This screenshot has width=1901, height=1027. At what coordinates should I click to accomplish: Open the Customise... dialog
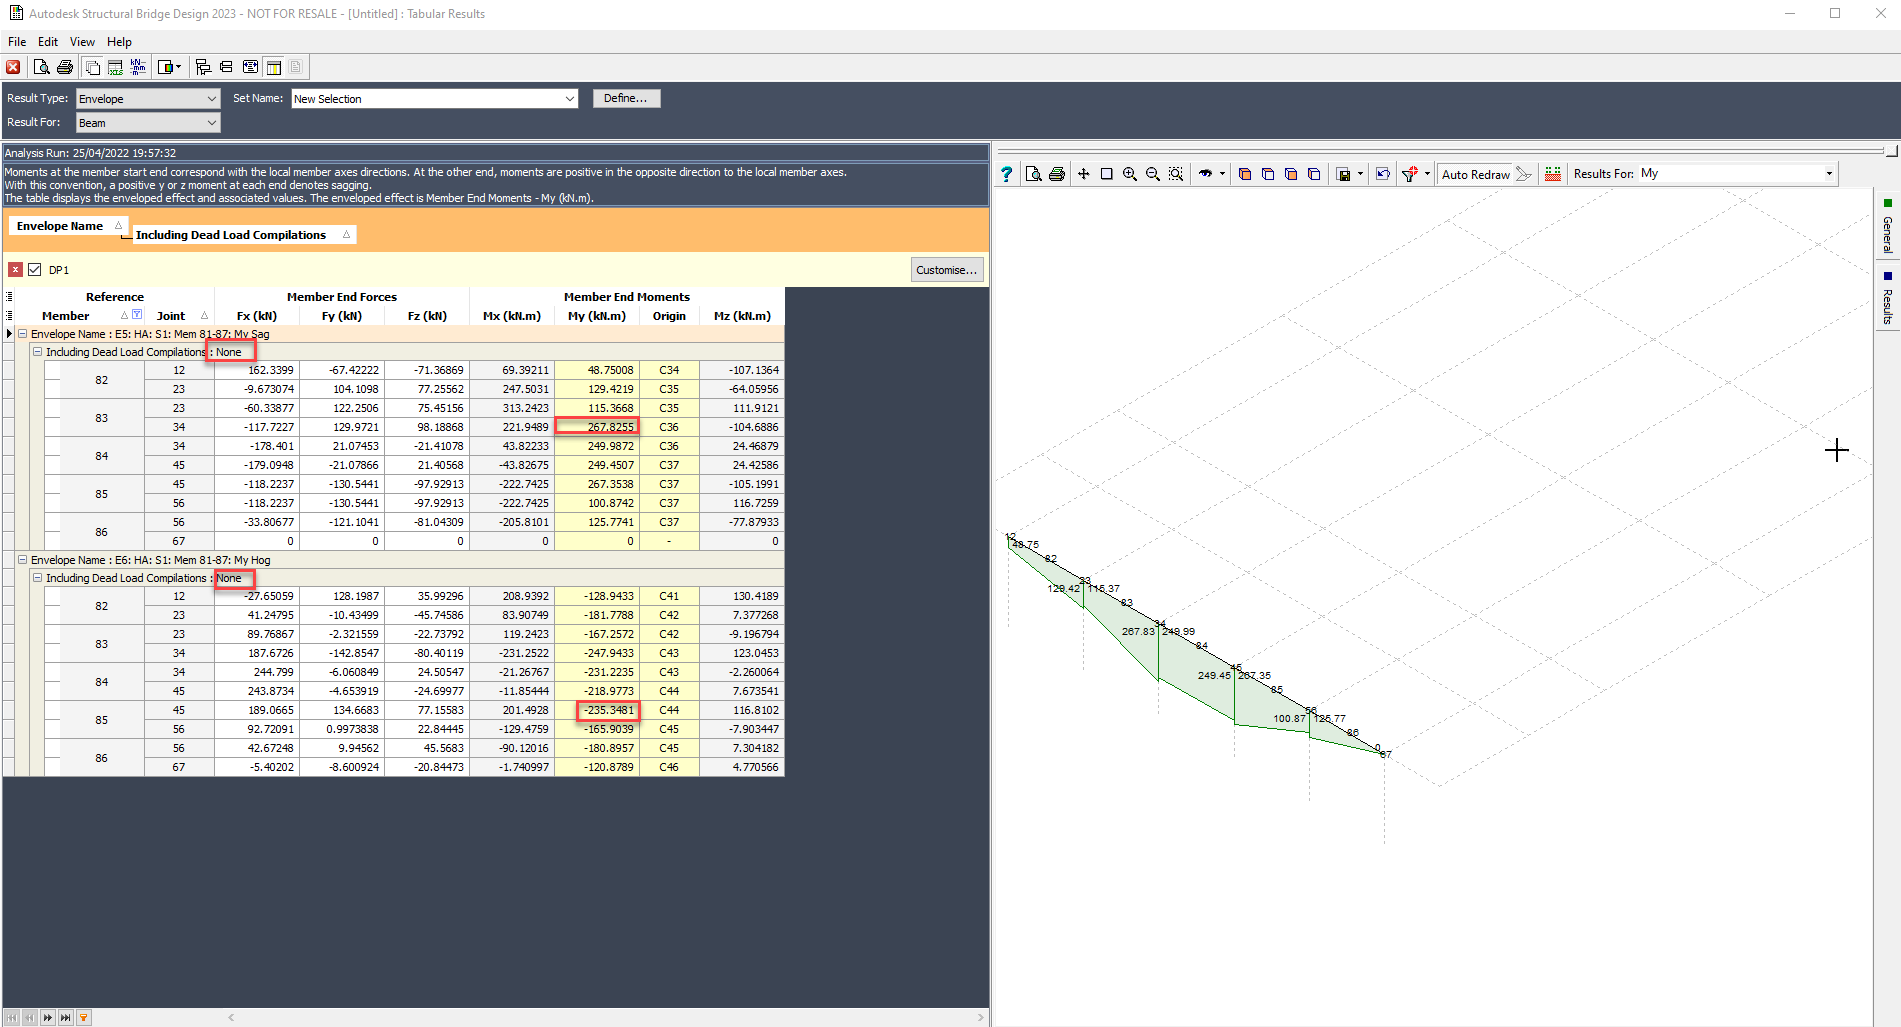pyautogui.click(x=946, y=269)
